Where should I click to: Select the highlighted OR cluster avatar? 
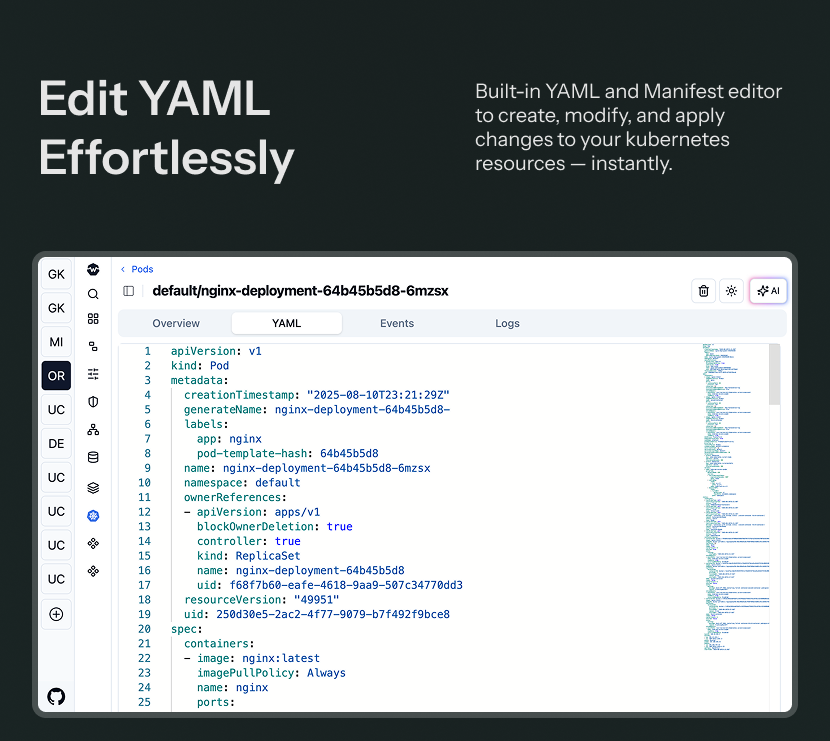pos(56,376)
